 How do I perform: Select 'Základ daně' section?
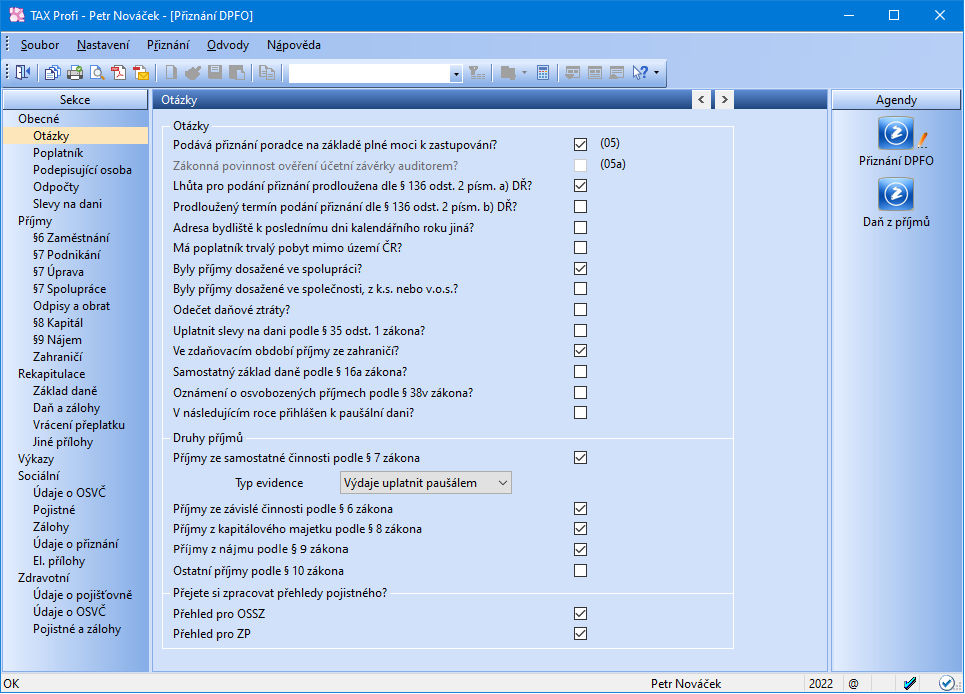click(65, 391)
